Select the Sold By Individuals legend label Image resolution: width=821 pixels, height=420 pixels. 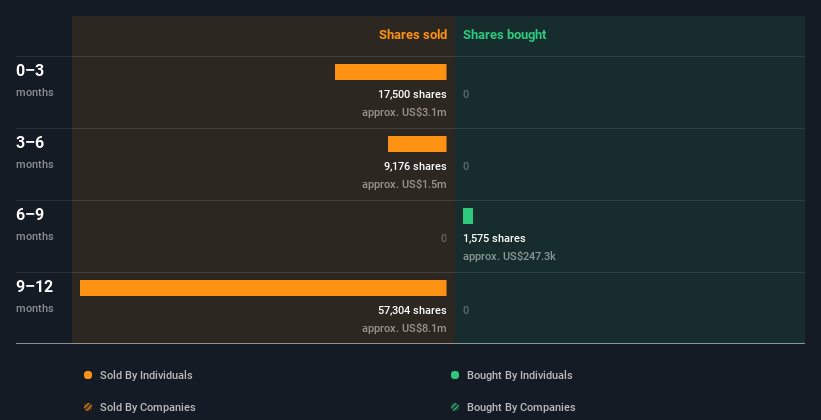point(146,375)
